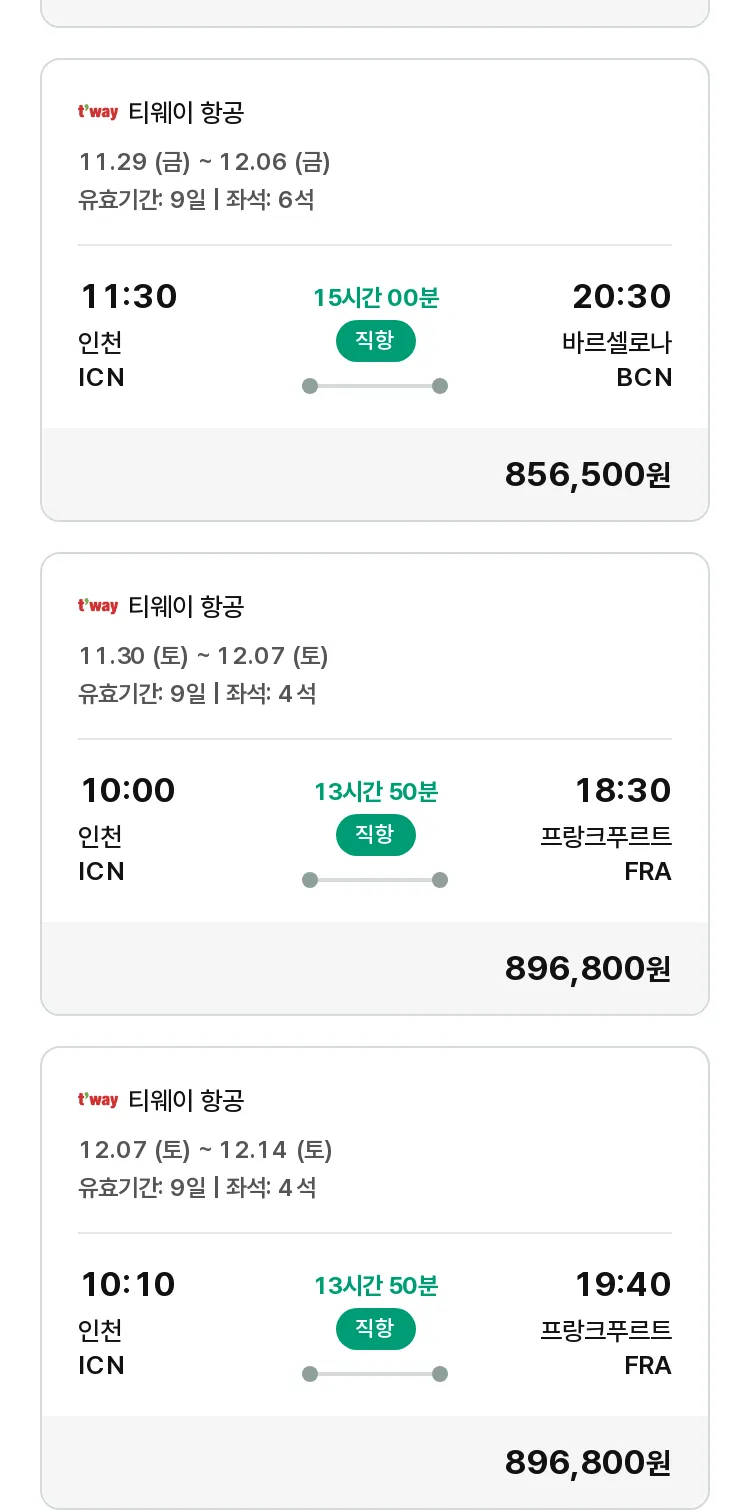Tap the 20:30 arrival time in Barcelona
The width and height of the screenshot is (750, 1510).
[x=622, y=297]
